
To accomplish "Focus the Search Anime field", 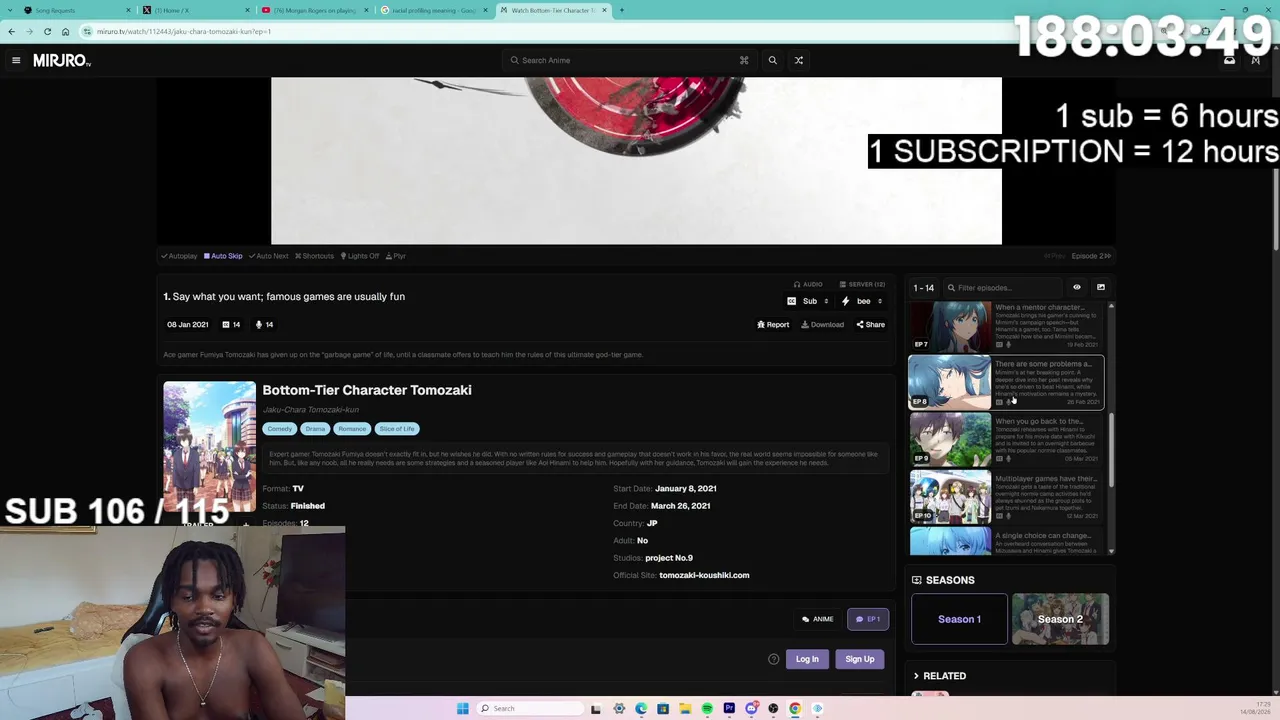I will pyautogui.click(x=630, y=60).
